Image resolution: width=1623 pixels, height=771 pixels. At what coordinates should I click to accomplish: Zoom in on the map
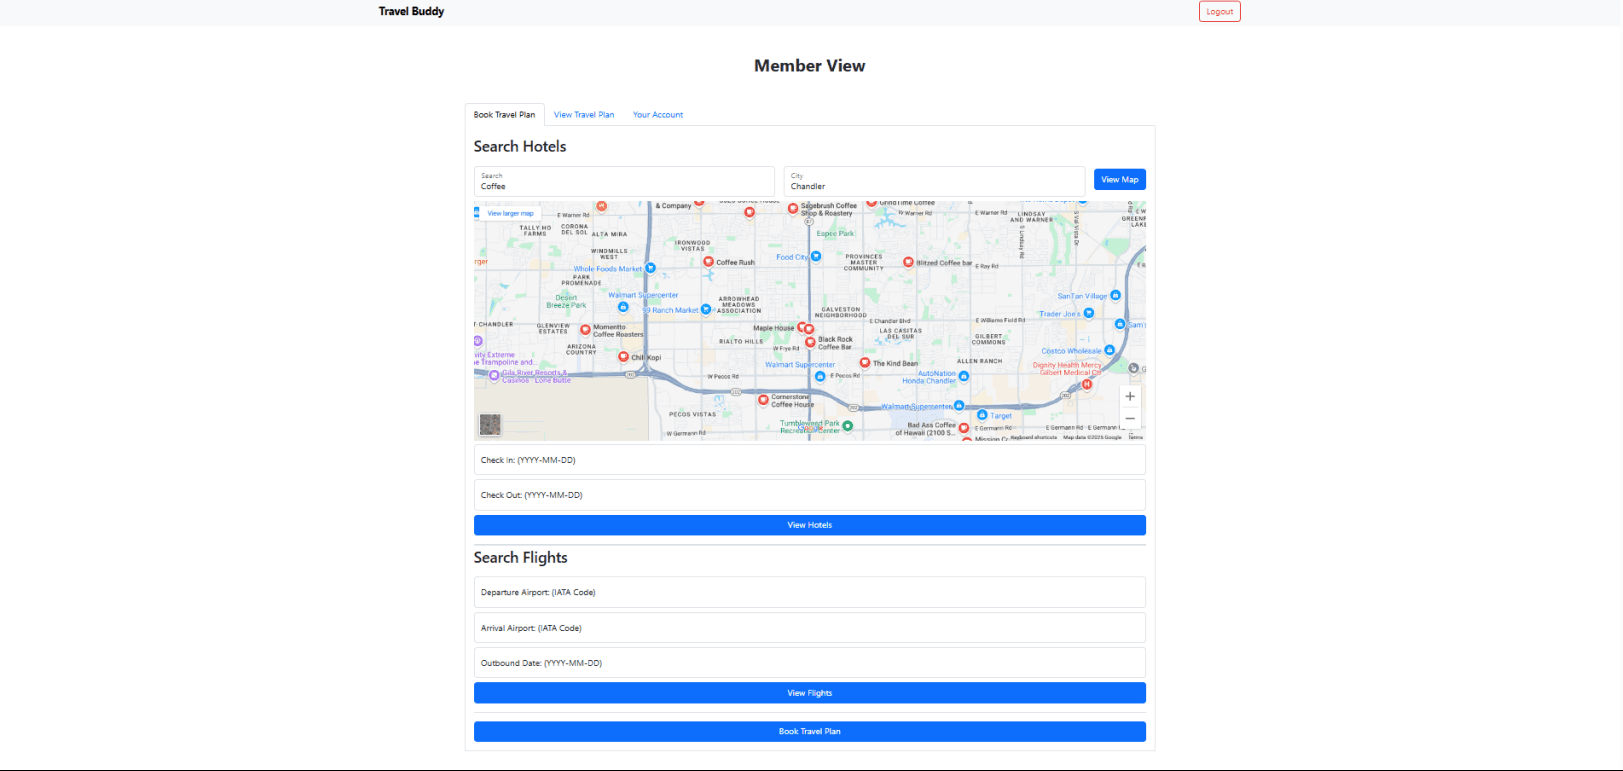pos(1130,396)
